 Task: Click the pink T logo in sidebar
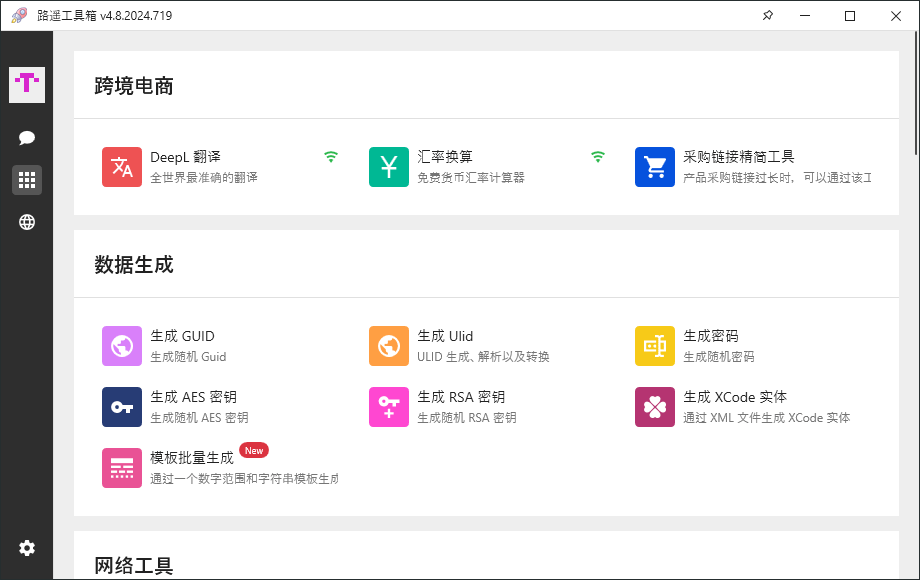pyautogui.click(x=27, y=85)
